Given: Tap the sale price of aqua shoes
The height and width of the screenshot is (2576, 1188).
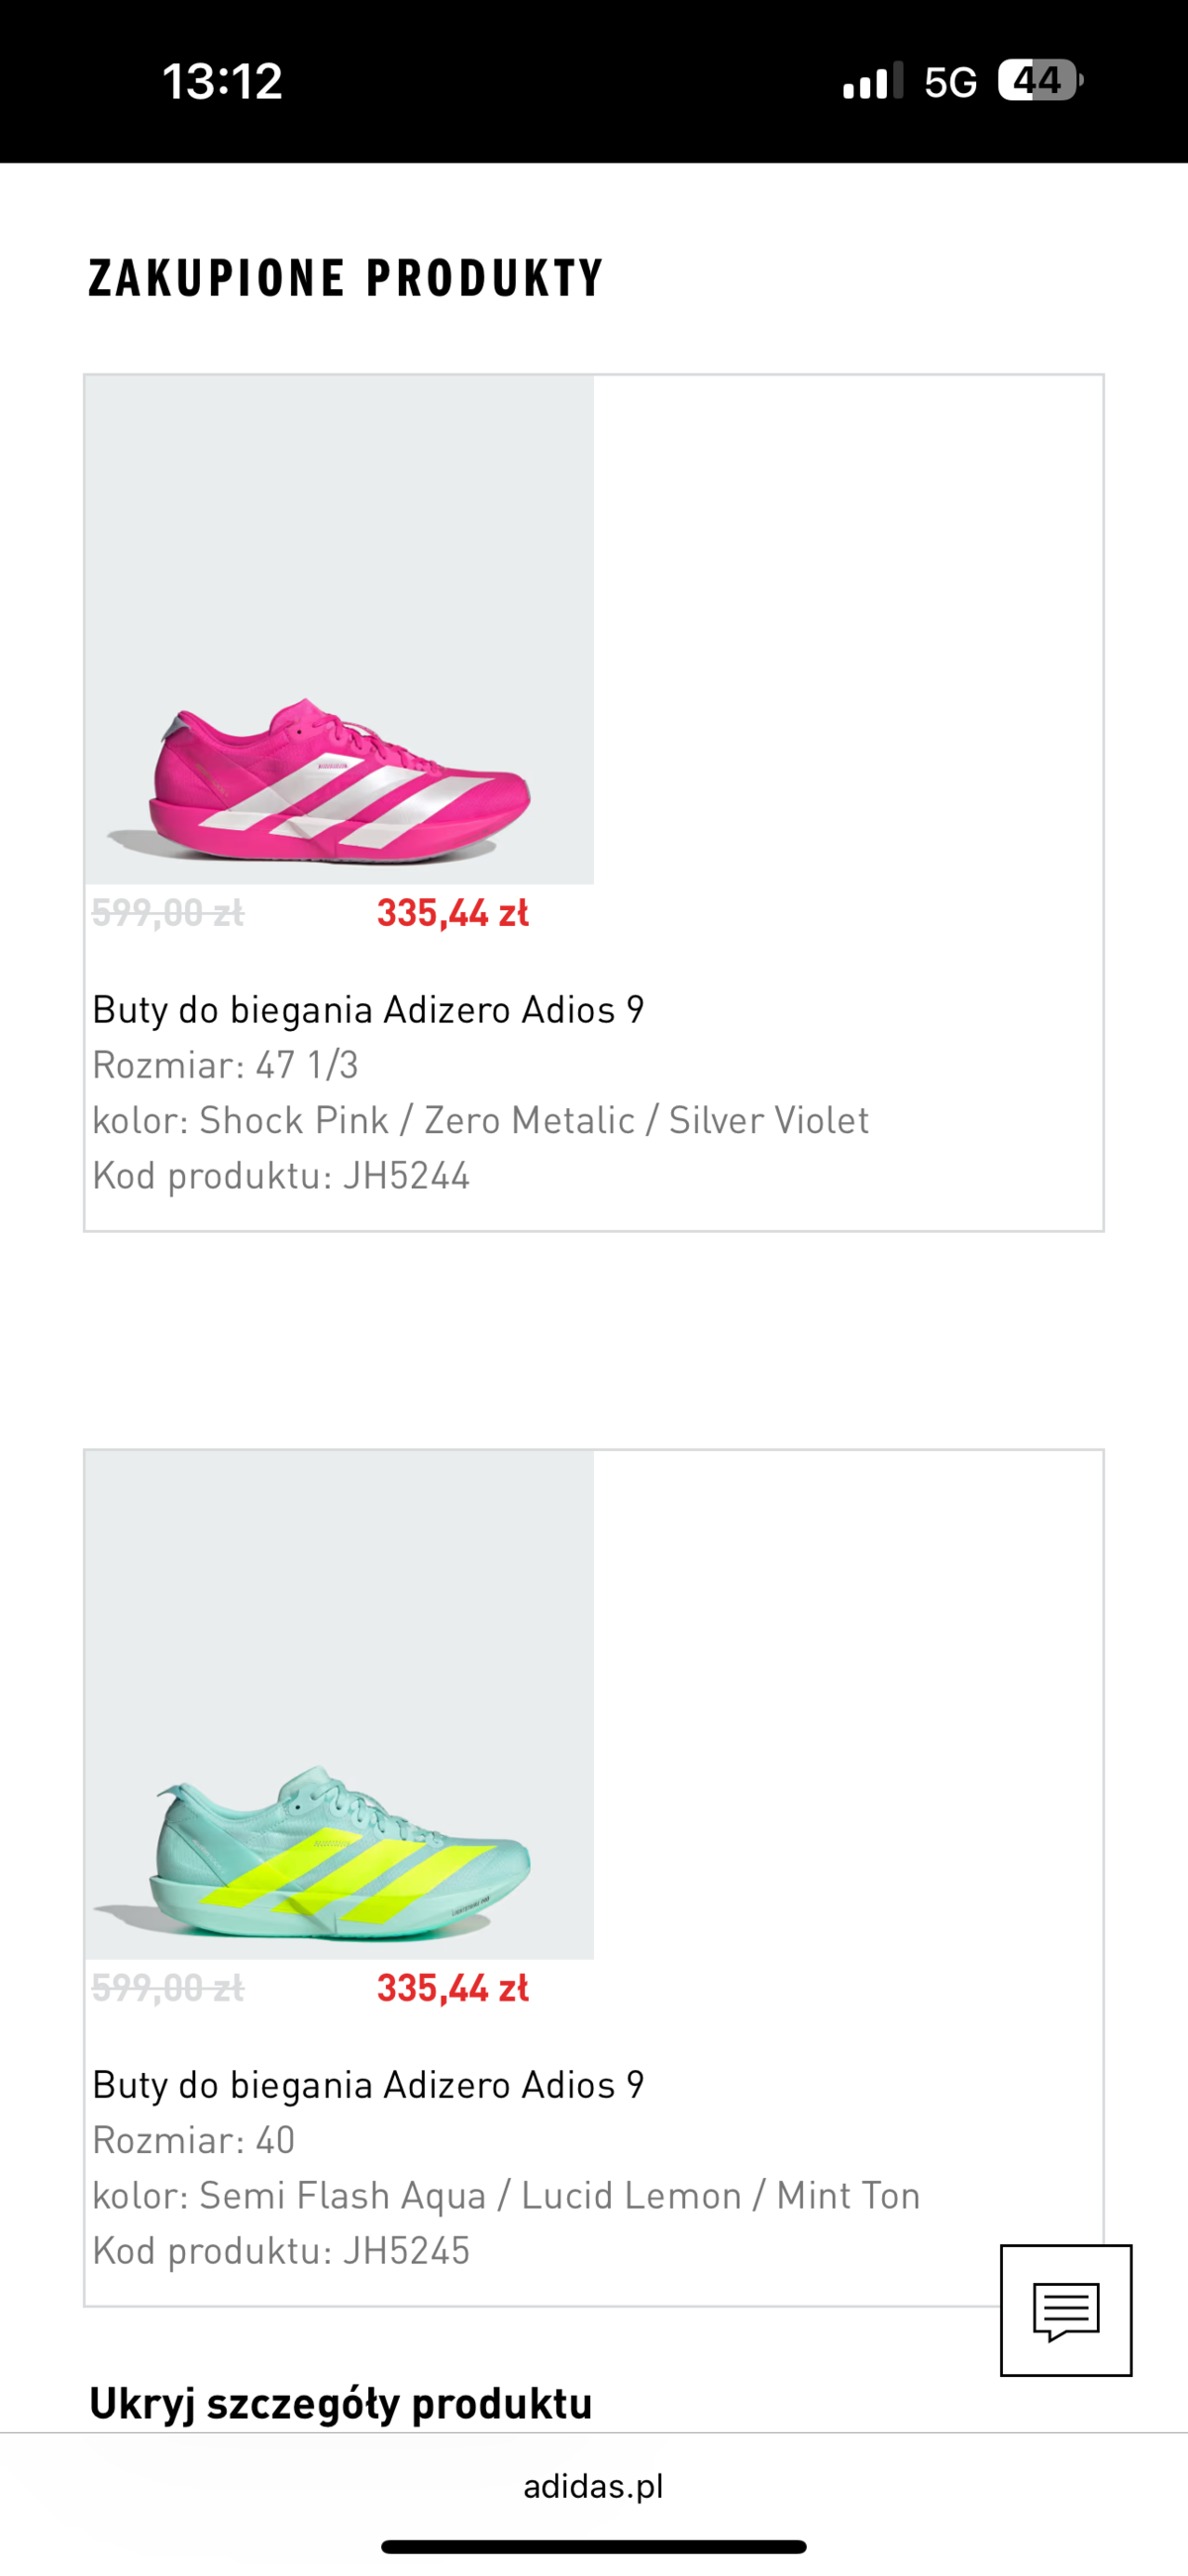Looking at the screenshot, I should (453, 1988).
